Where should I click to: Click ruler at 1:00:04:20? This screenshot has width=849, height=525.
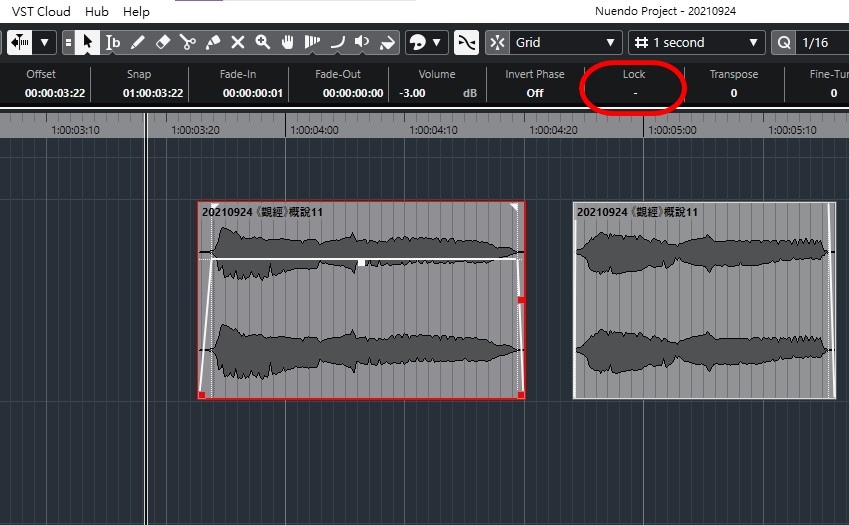click(x=553, y=130)
